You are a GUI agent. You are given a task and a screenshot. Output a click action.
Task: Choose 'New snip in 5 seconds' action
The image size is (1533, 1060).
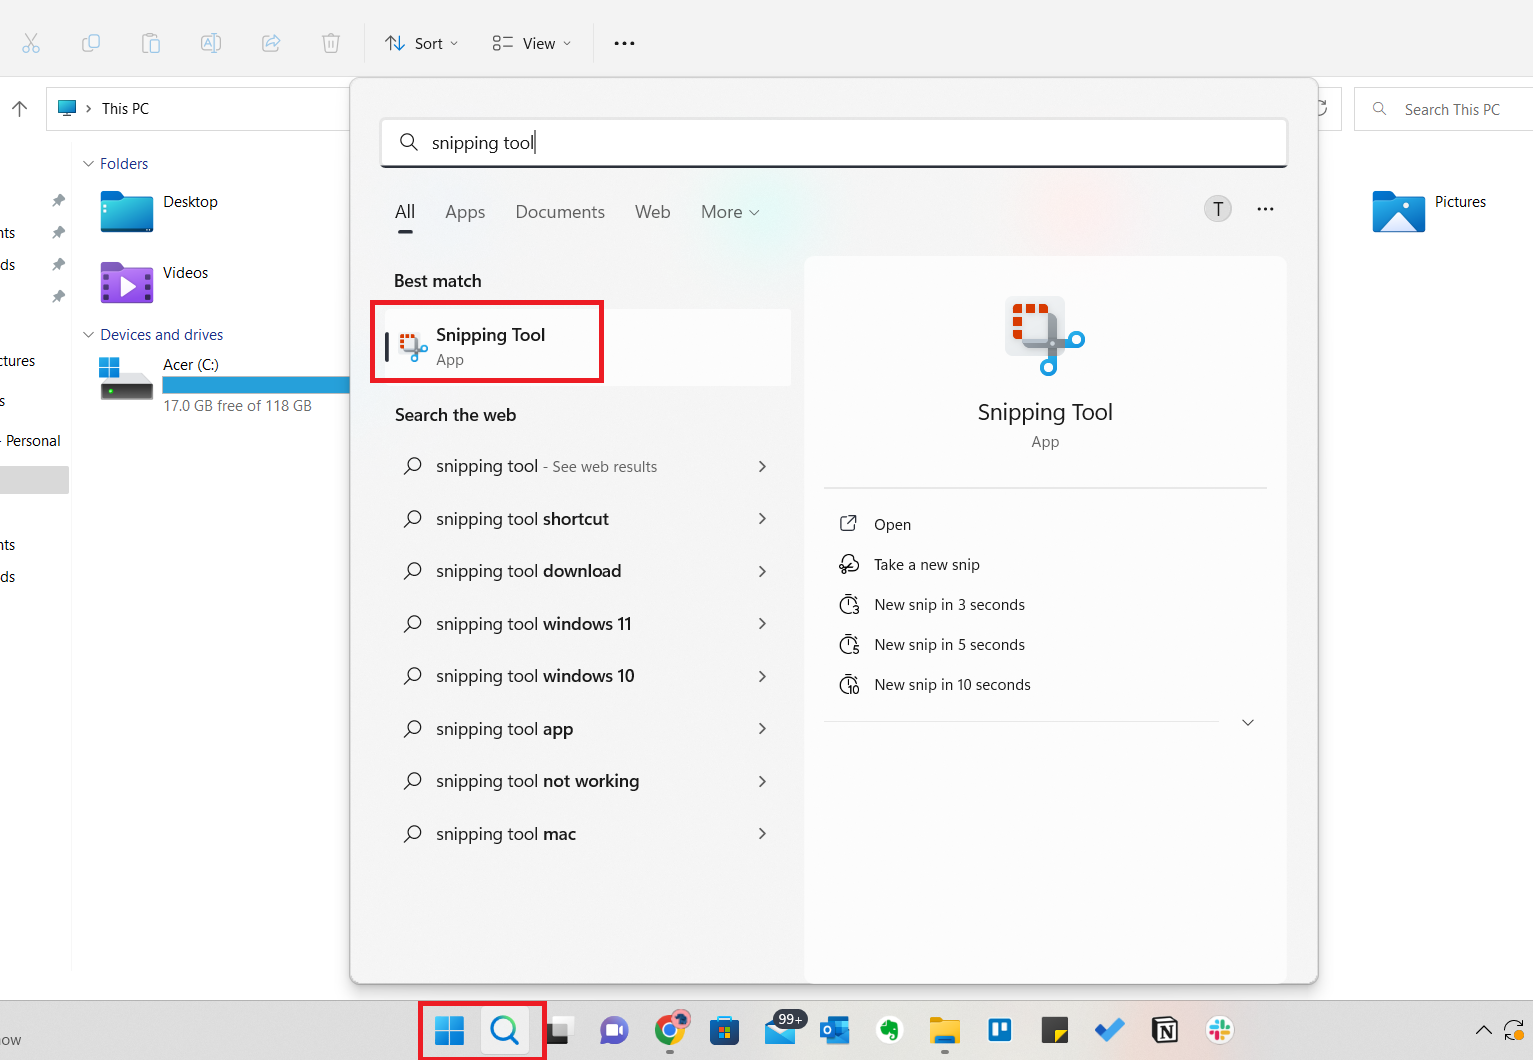pos(932,645)
